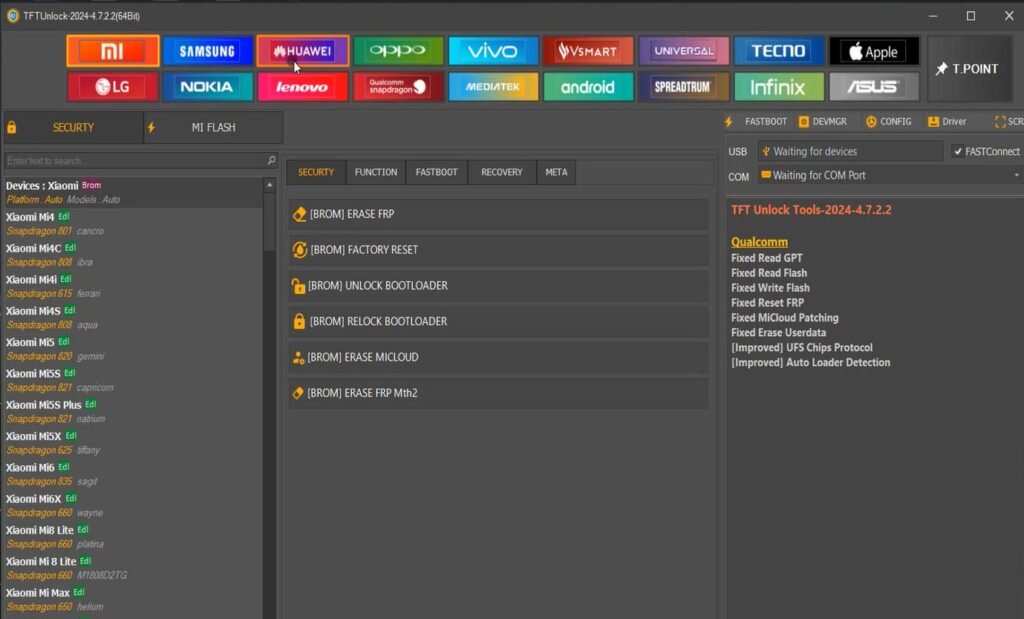Open the Vsmart brand tile
This screenshot has width=1024, height=619.
click(x=588, y=51)
